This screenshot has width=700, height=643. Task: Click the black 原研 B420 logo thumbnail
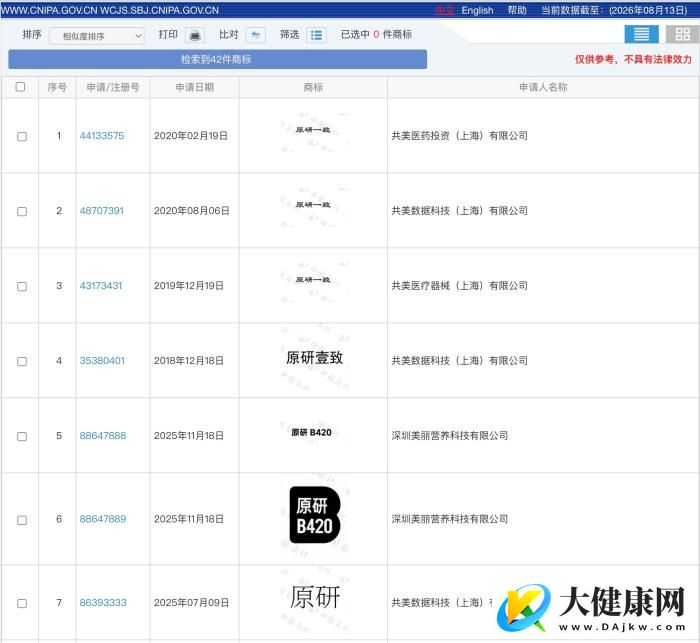(x=315, y=515)
